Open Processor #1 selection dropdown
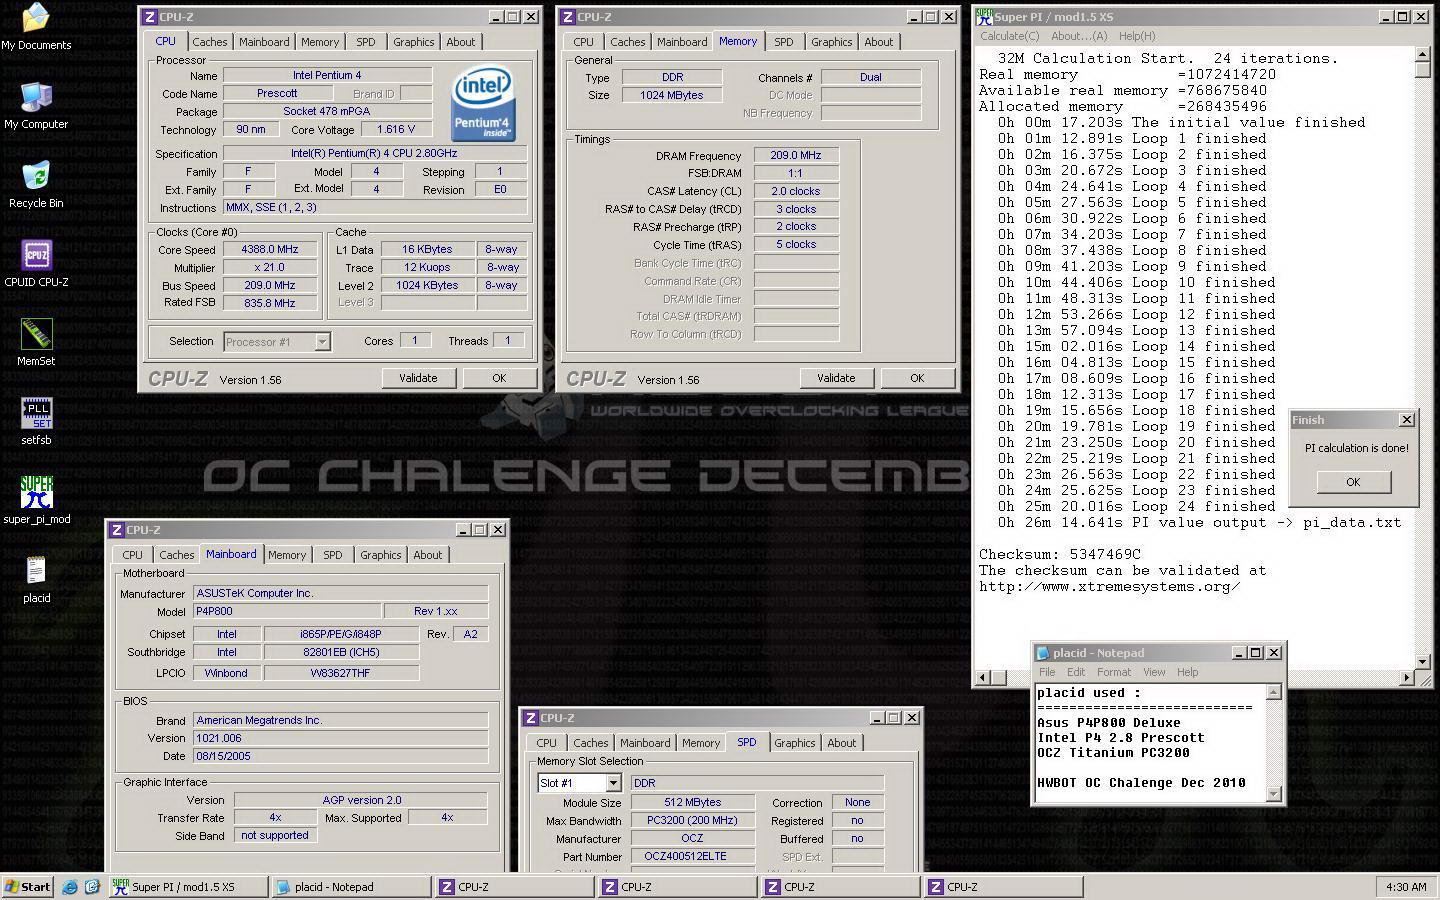Viewport: 1440px width, 900px height. pyautogui.click(x=322, y=342)
